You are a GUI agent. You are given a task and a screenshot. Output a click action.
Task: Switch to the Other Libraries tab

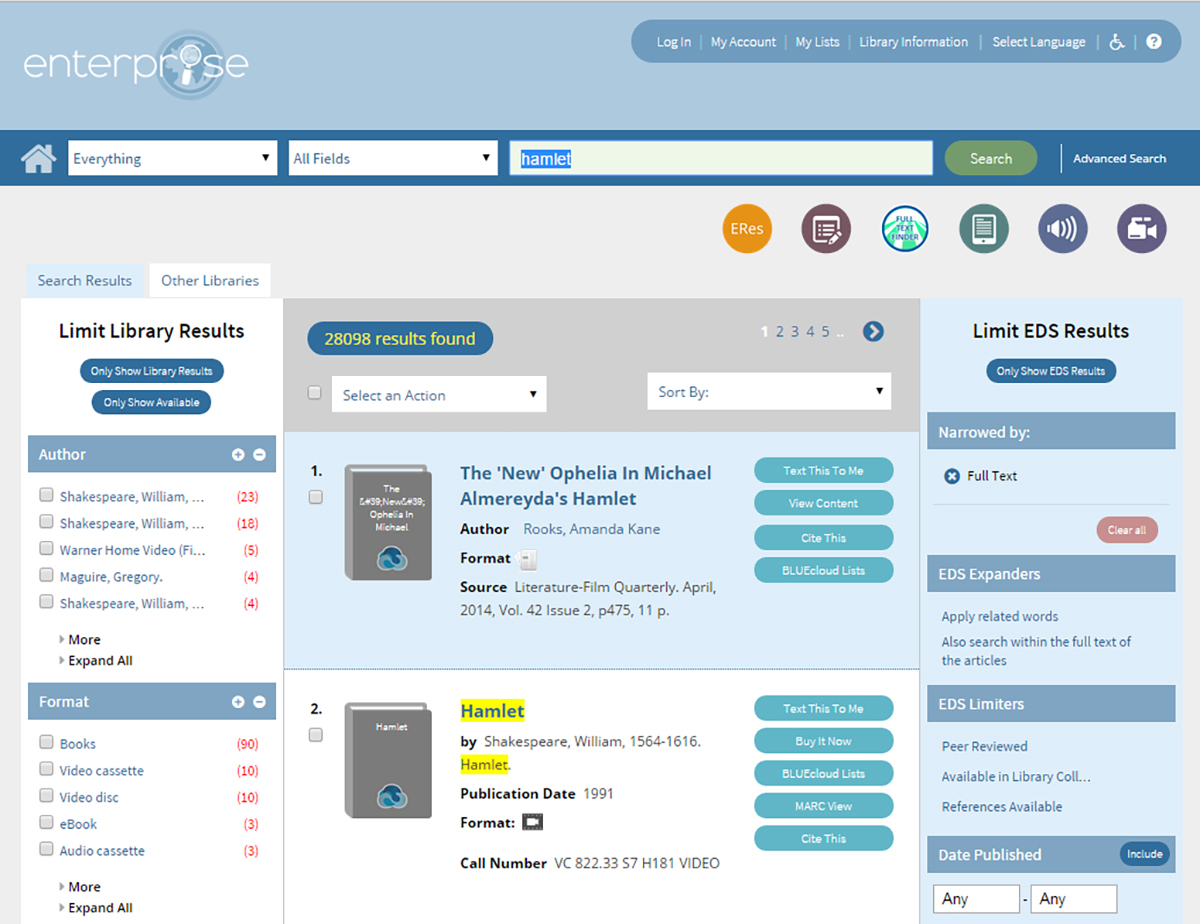[x=209, y=281]
